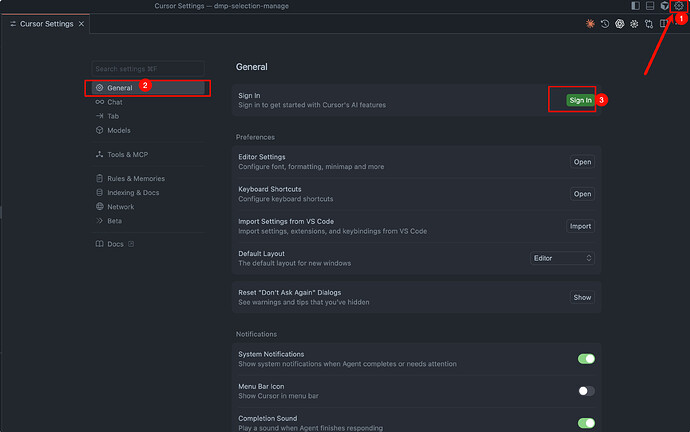The image size is (690, 432).
Task: Open the Docs link in sidebar
Action: pyautogui.click(x=115, y=244)
